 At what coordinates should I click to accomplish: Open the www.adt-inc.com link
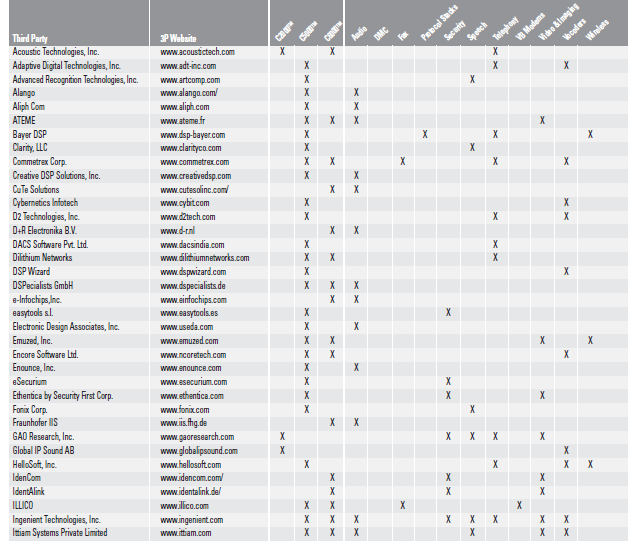188,66
